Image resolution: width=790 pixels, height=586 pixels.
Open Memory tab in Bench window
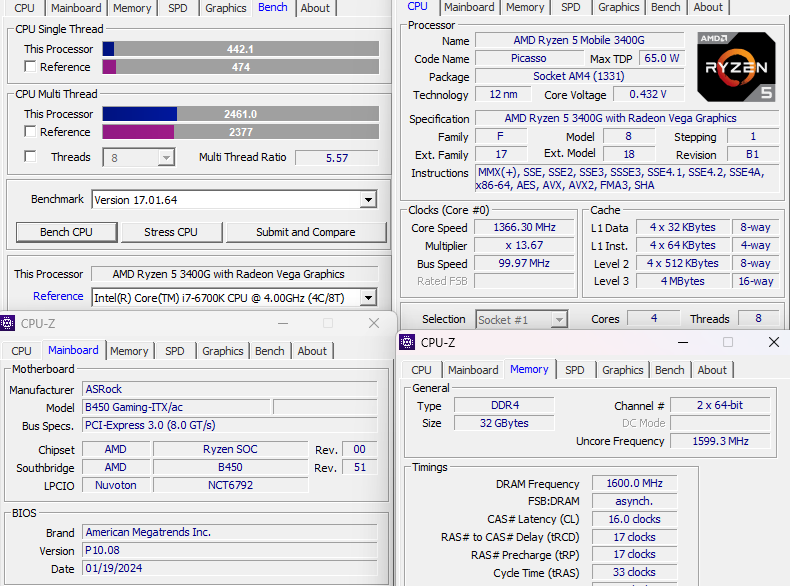(x=132, y=8)
